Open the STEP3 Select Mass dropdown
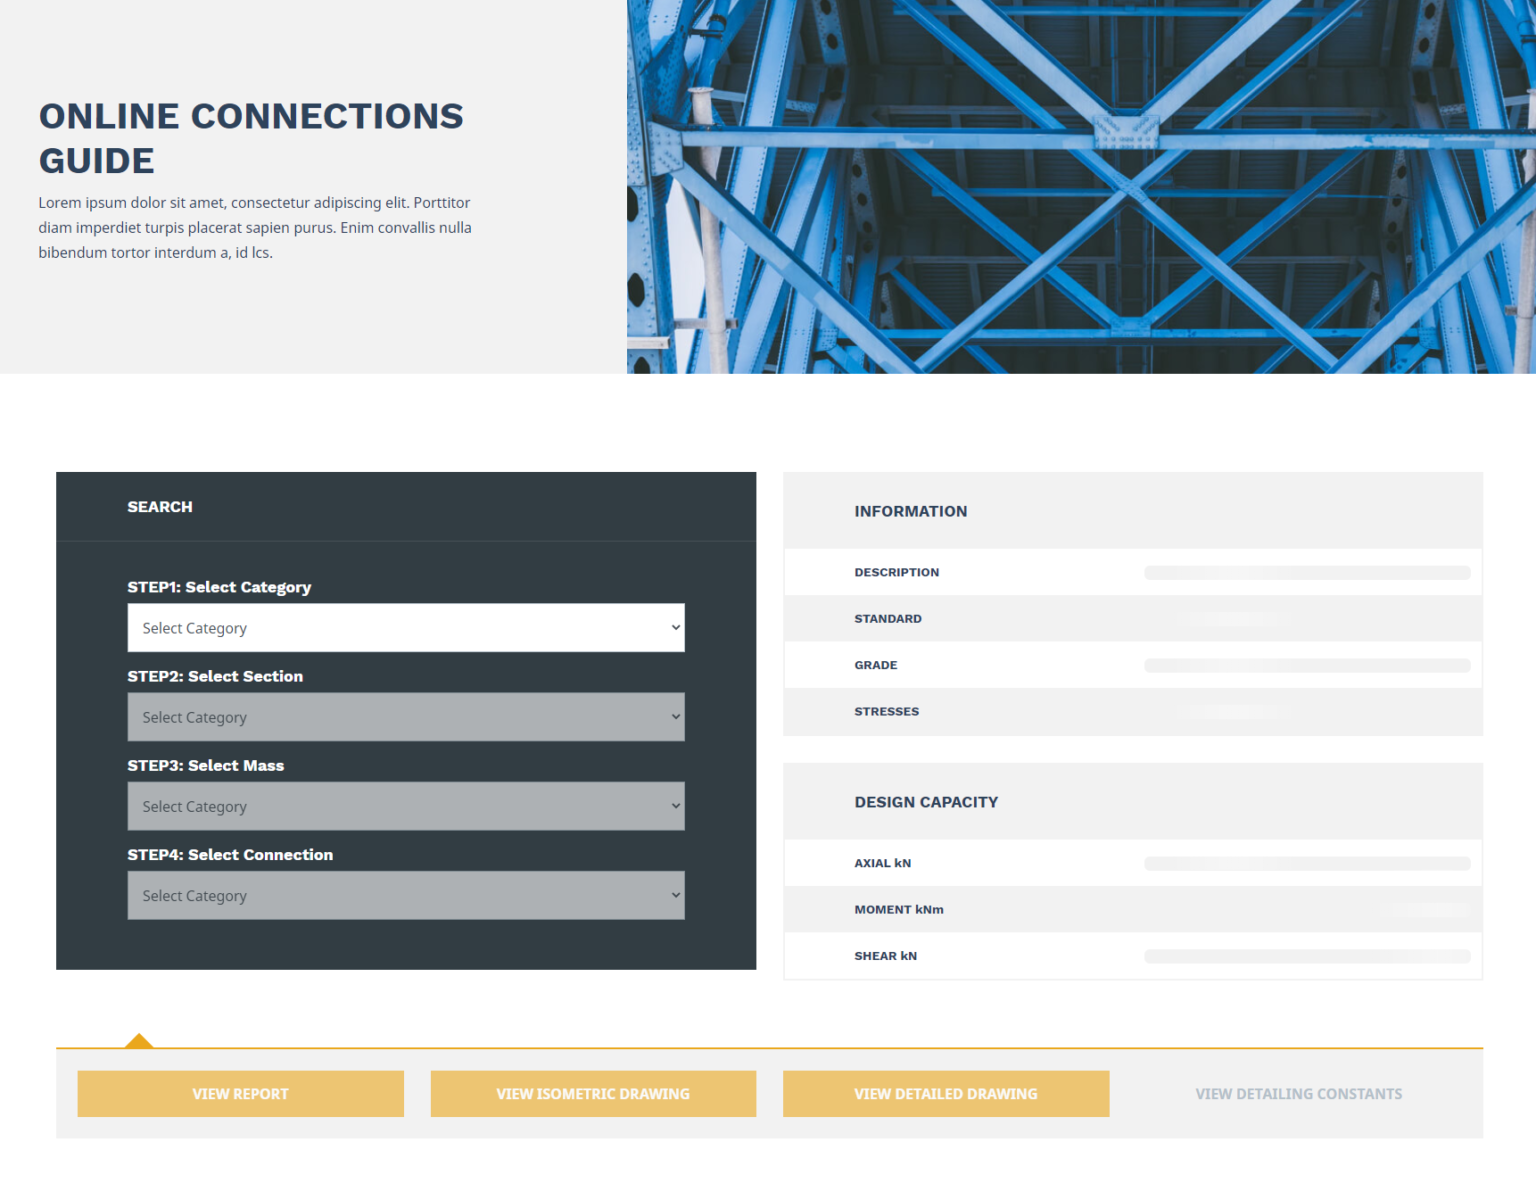Screen dimensions: 1536x1200 [x=405, y=806]
